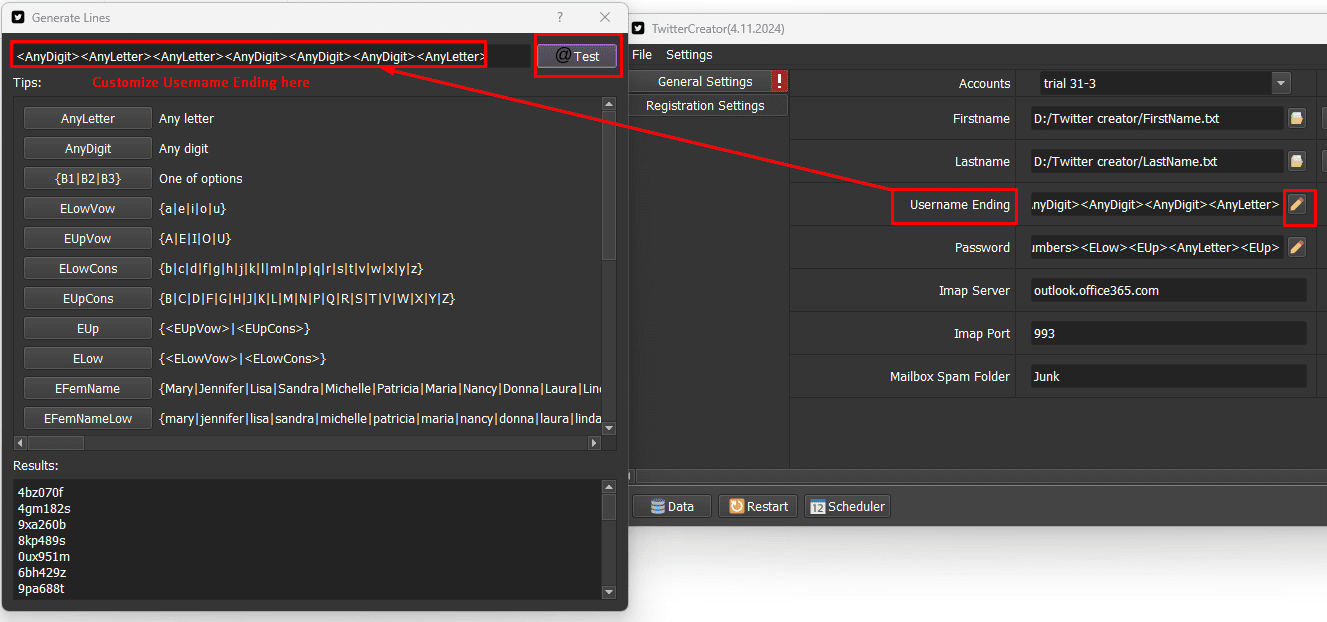
Task: Click the Firstname file path field
Action: tap(1157, 118)
